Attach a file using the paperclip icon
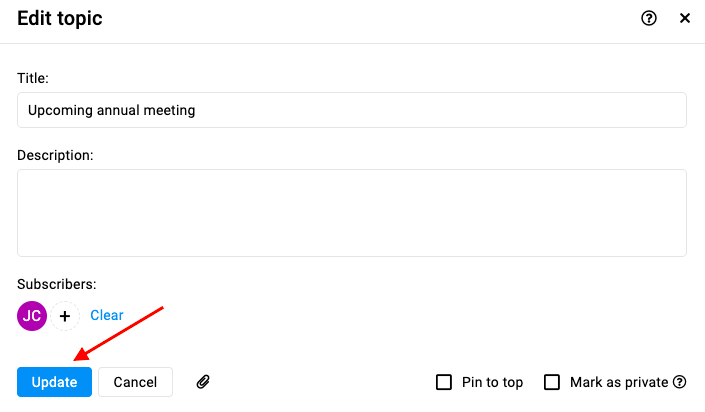The image size is (705, 412). pos(203,382)
